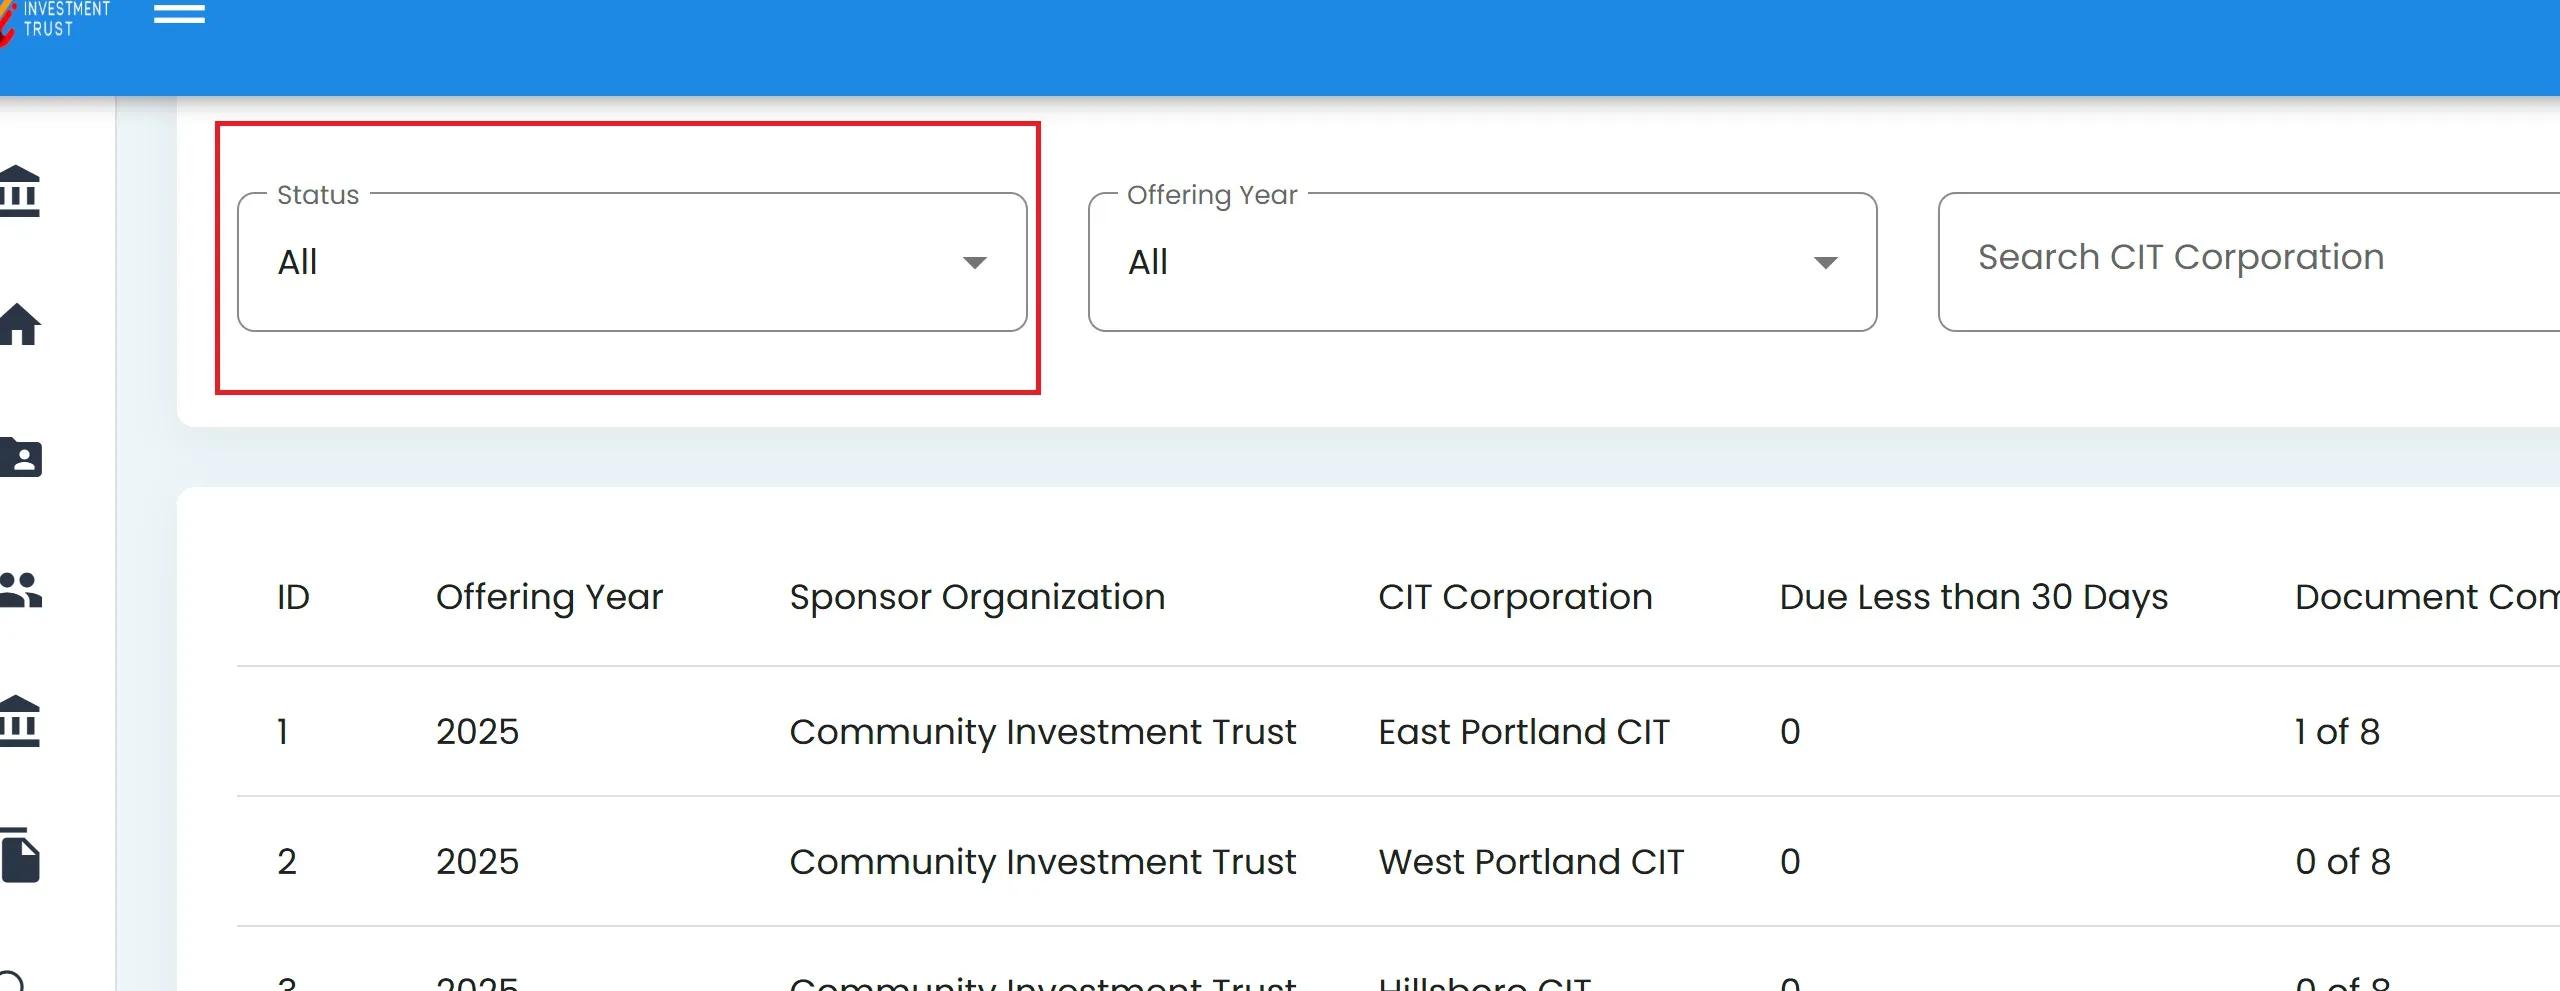Click the Due Less than 30 Days header
This screenshot has width=2560, height=991.
pyautogui.click(x=1973, y=597)
